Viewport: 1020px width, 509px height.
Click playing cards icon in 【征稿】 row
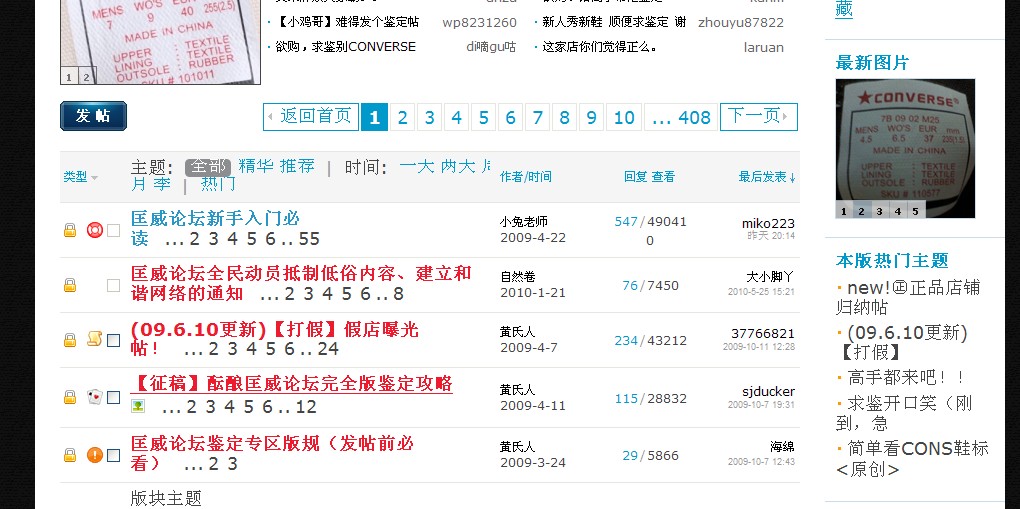95,396
